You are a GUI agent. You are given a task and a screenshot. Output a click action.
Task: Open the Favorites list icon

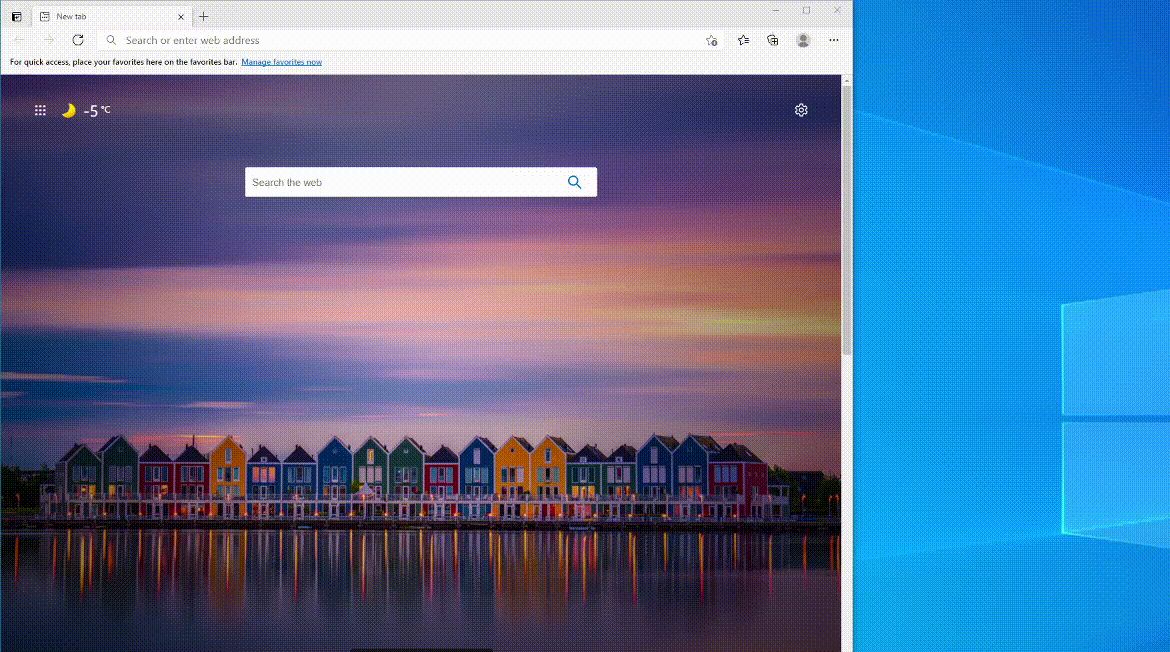point(743,40)
